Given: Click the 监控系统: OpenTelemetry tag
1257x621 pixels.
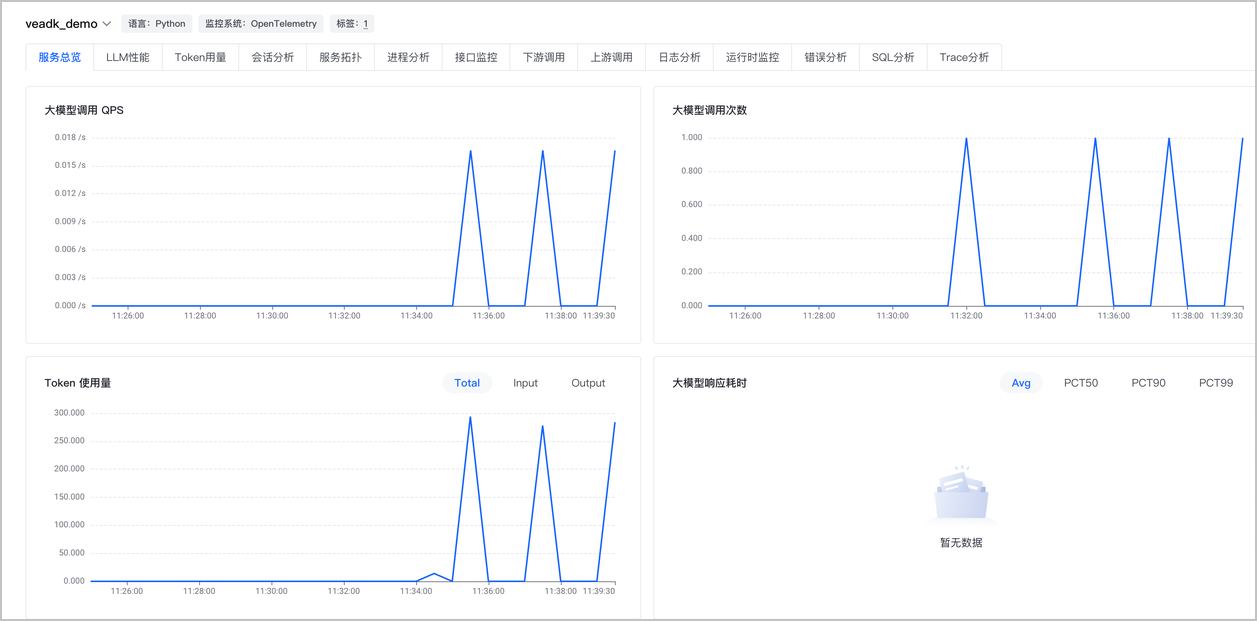Looking at the screenshot, I should point(261,24).
